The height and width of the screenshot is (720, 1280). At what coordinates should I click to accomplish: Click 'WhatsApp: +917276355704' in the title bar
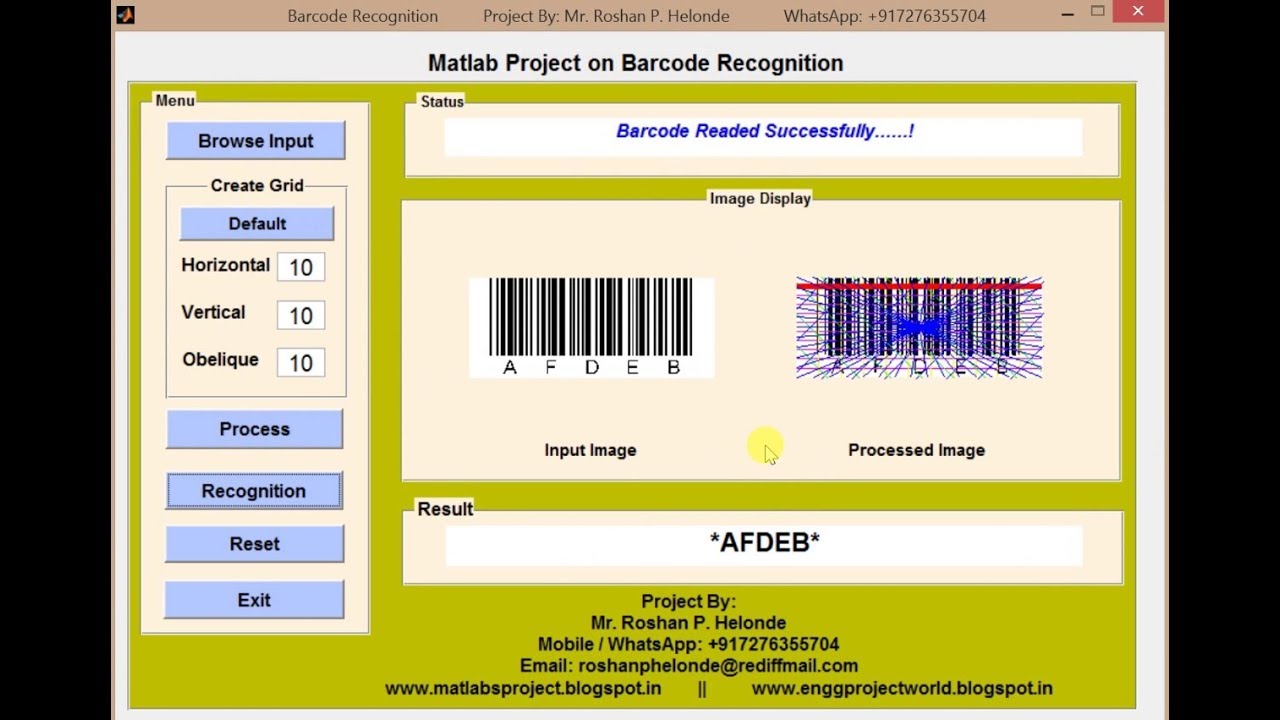pyautogui.click(x=885, y=16)
